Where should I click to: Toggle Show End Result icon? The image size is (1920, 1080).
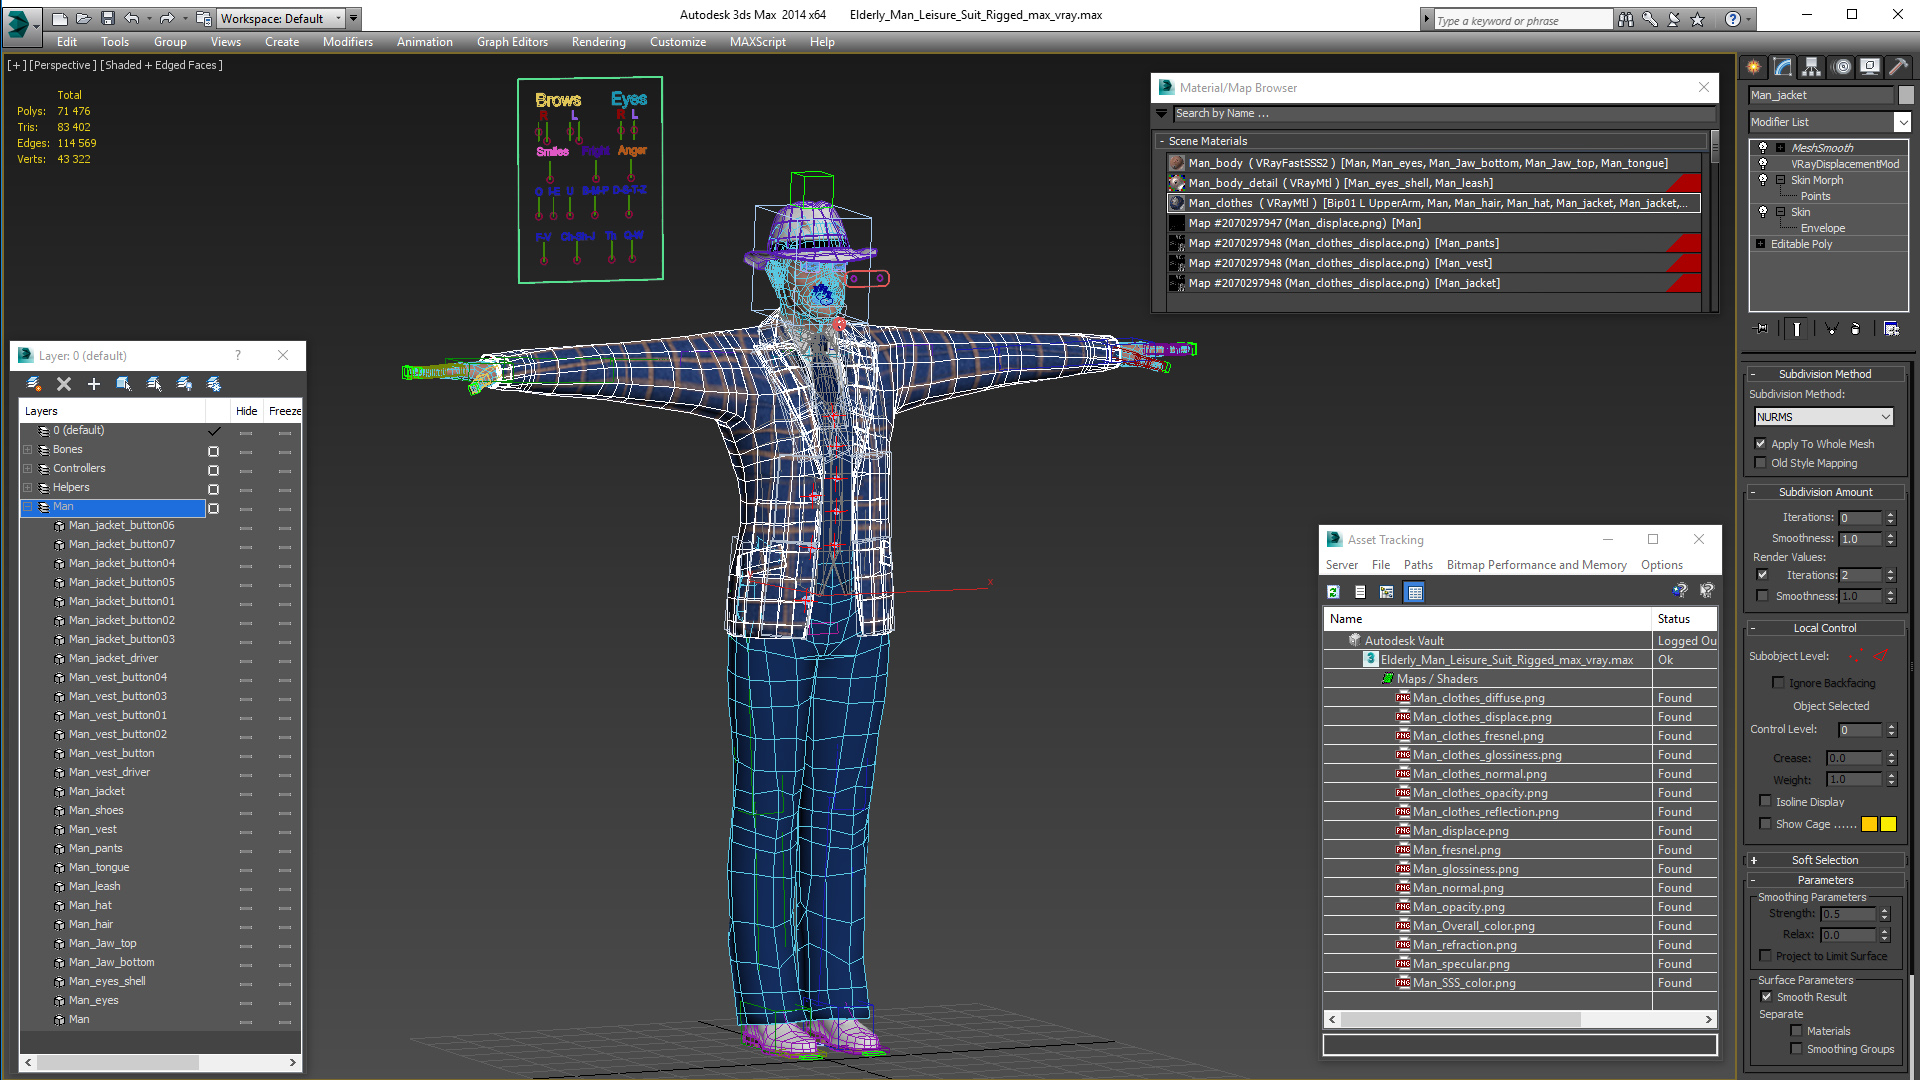tap(1797, 328)
